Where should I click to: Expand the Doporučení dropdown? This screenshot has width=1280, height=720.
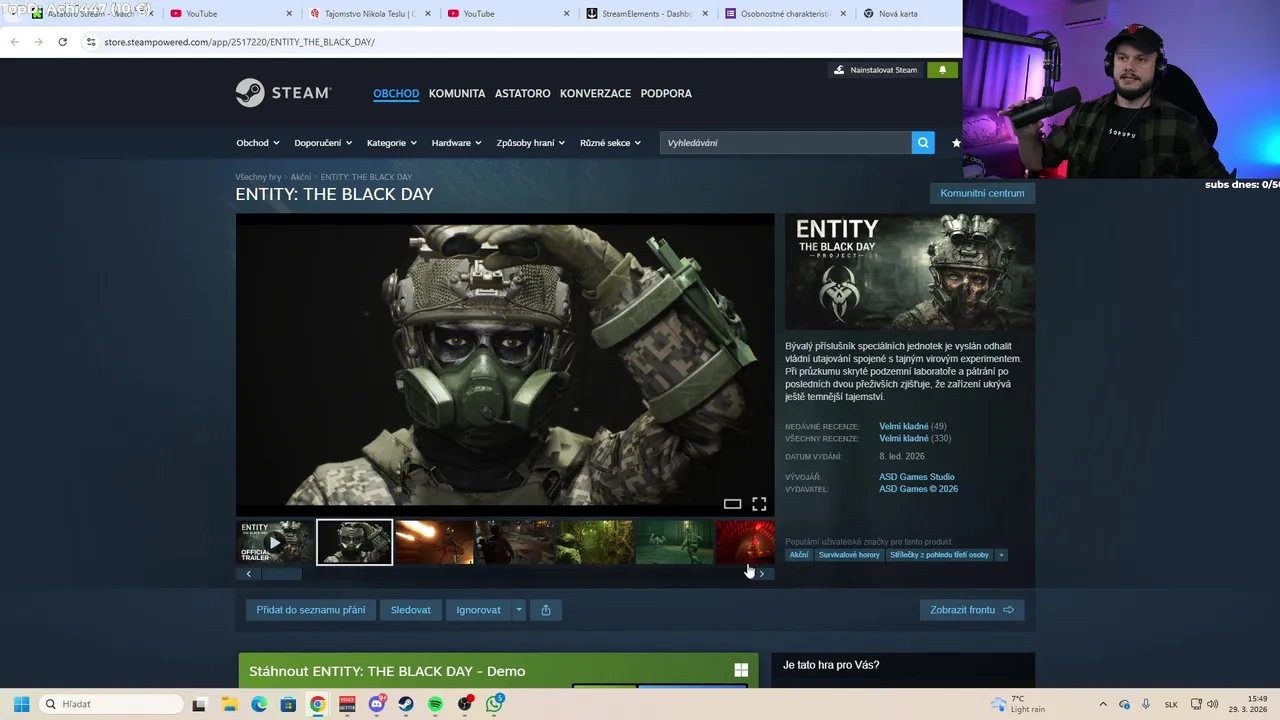[x=323, y=143]
